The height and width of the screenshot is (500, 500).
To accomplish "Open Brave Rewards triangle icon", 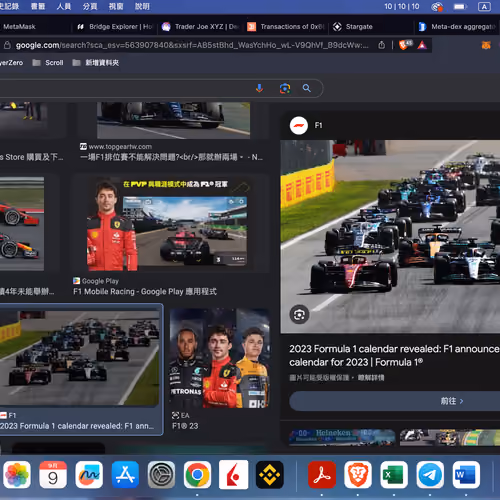I will [x=422, y=45].
